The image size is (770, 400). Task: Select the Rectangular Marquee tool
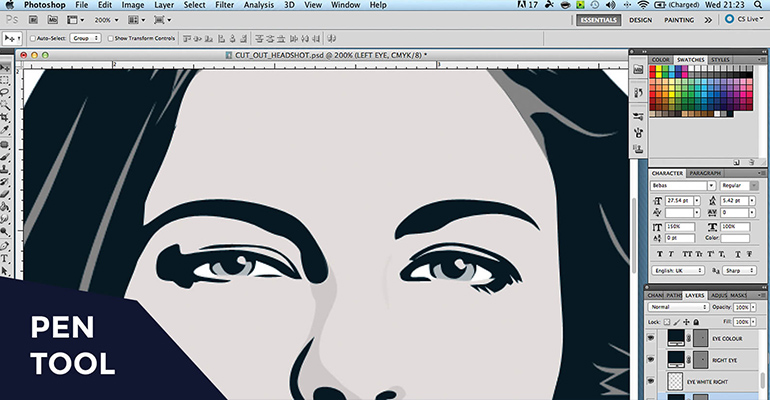(5, 80)
